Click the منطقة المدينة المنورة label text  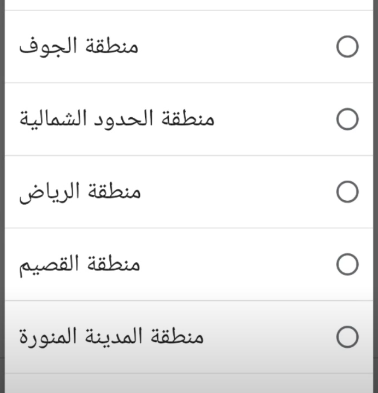(111, 337)
